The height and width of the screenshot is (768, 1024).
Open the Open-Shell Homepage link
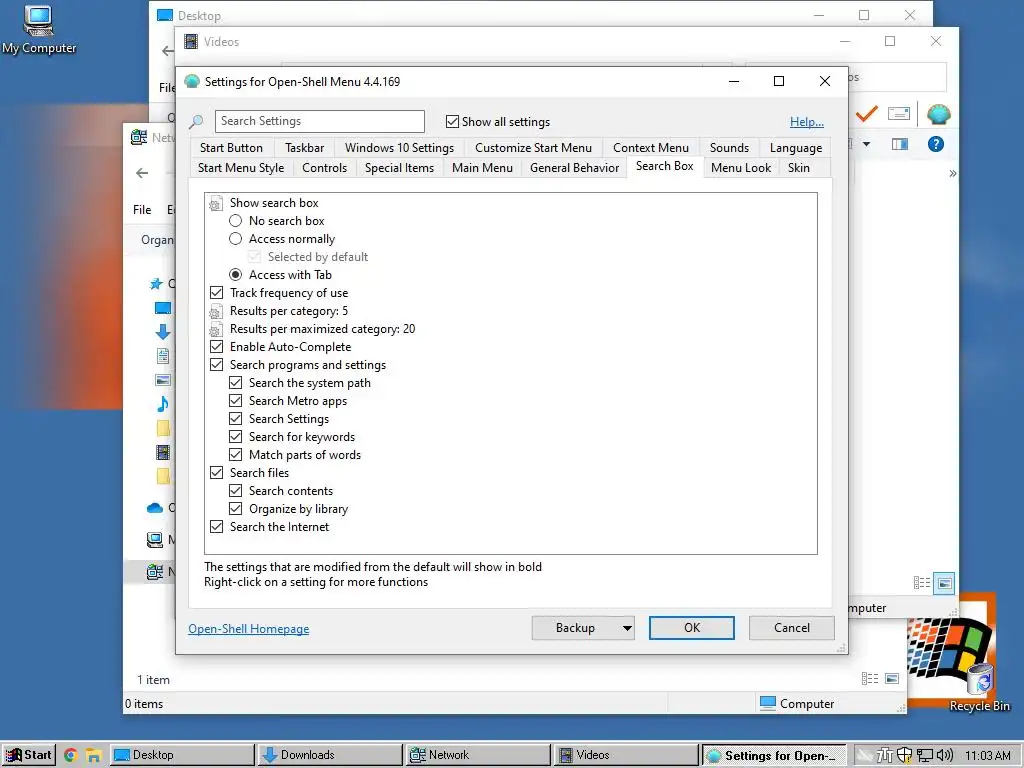tap(249, 629)
